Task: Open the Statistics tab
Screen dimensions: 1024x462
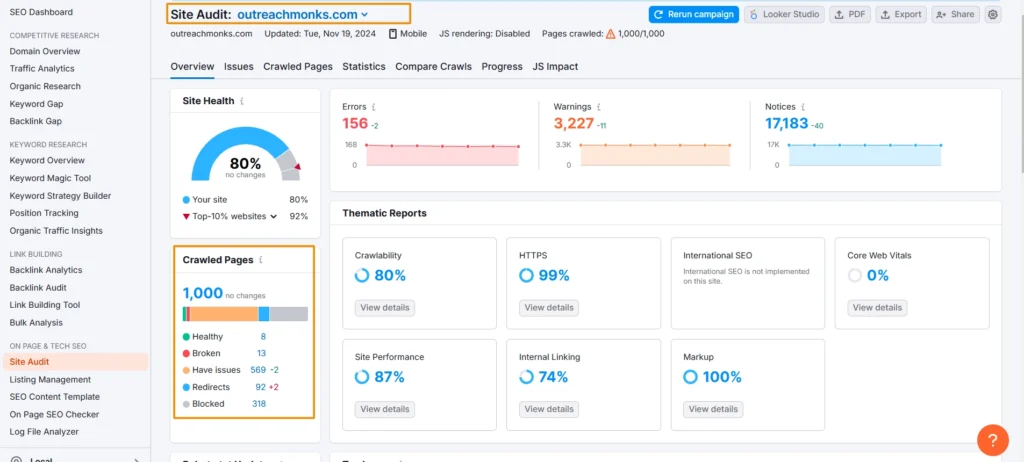Action: (364, 67)
